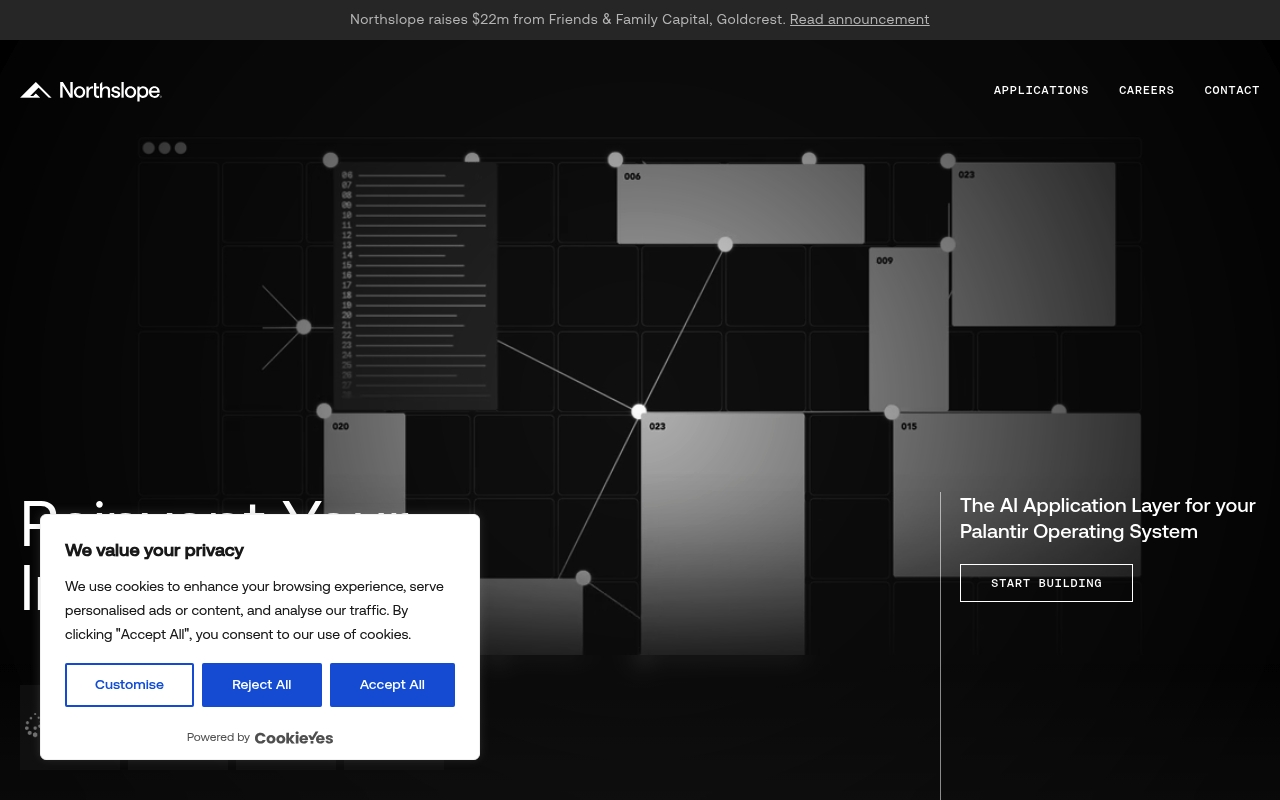Open the Applications menu item
The width and height of the screenshot is (1280, 800).
coord(1041,90)
